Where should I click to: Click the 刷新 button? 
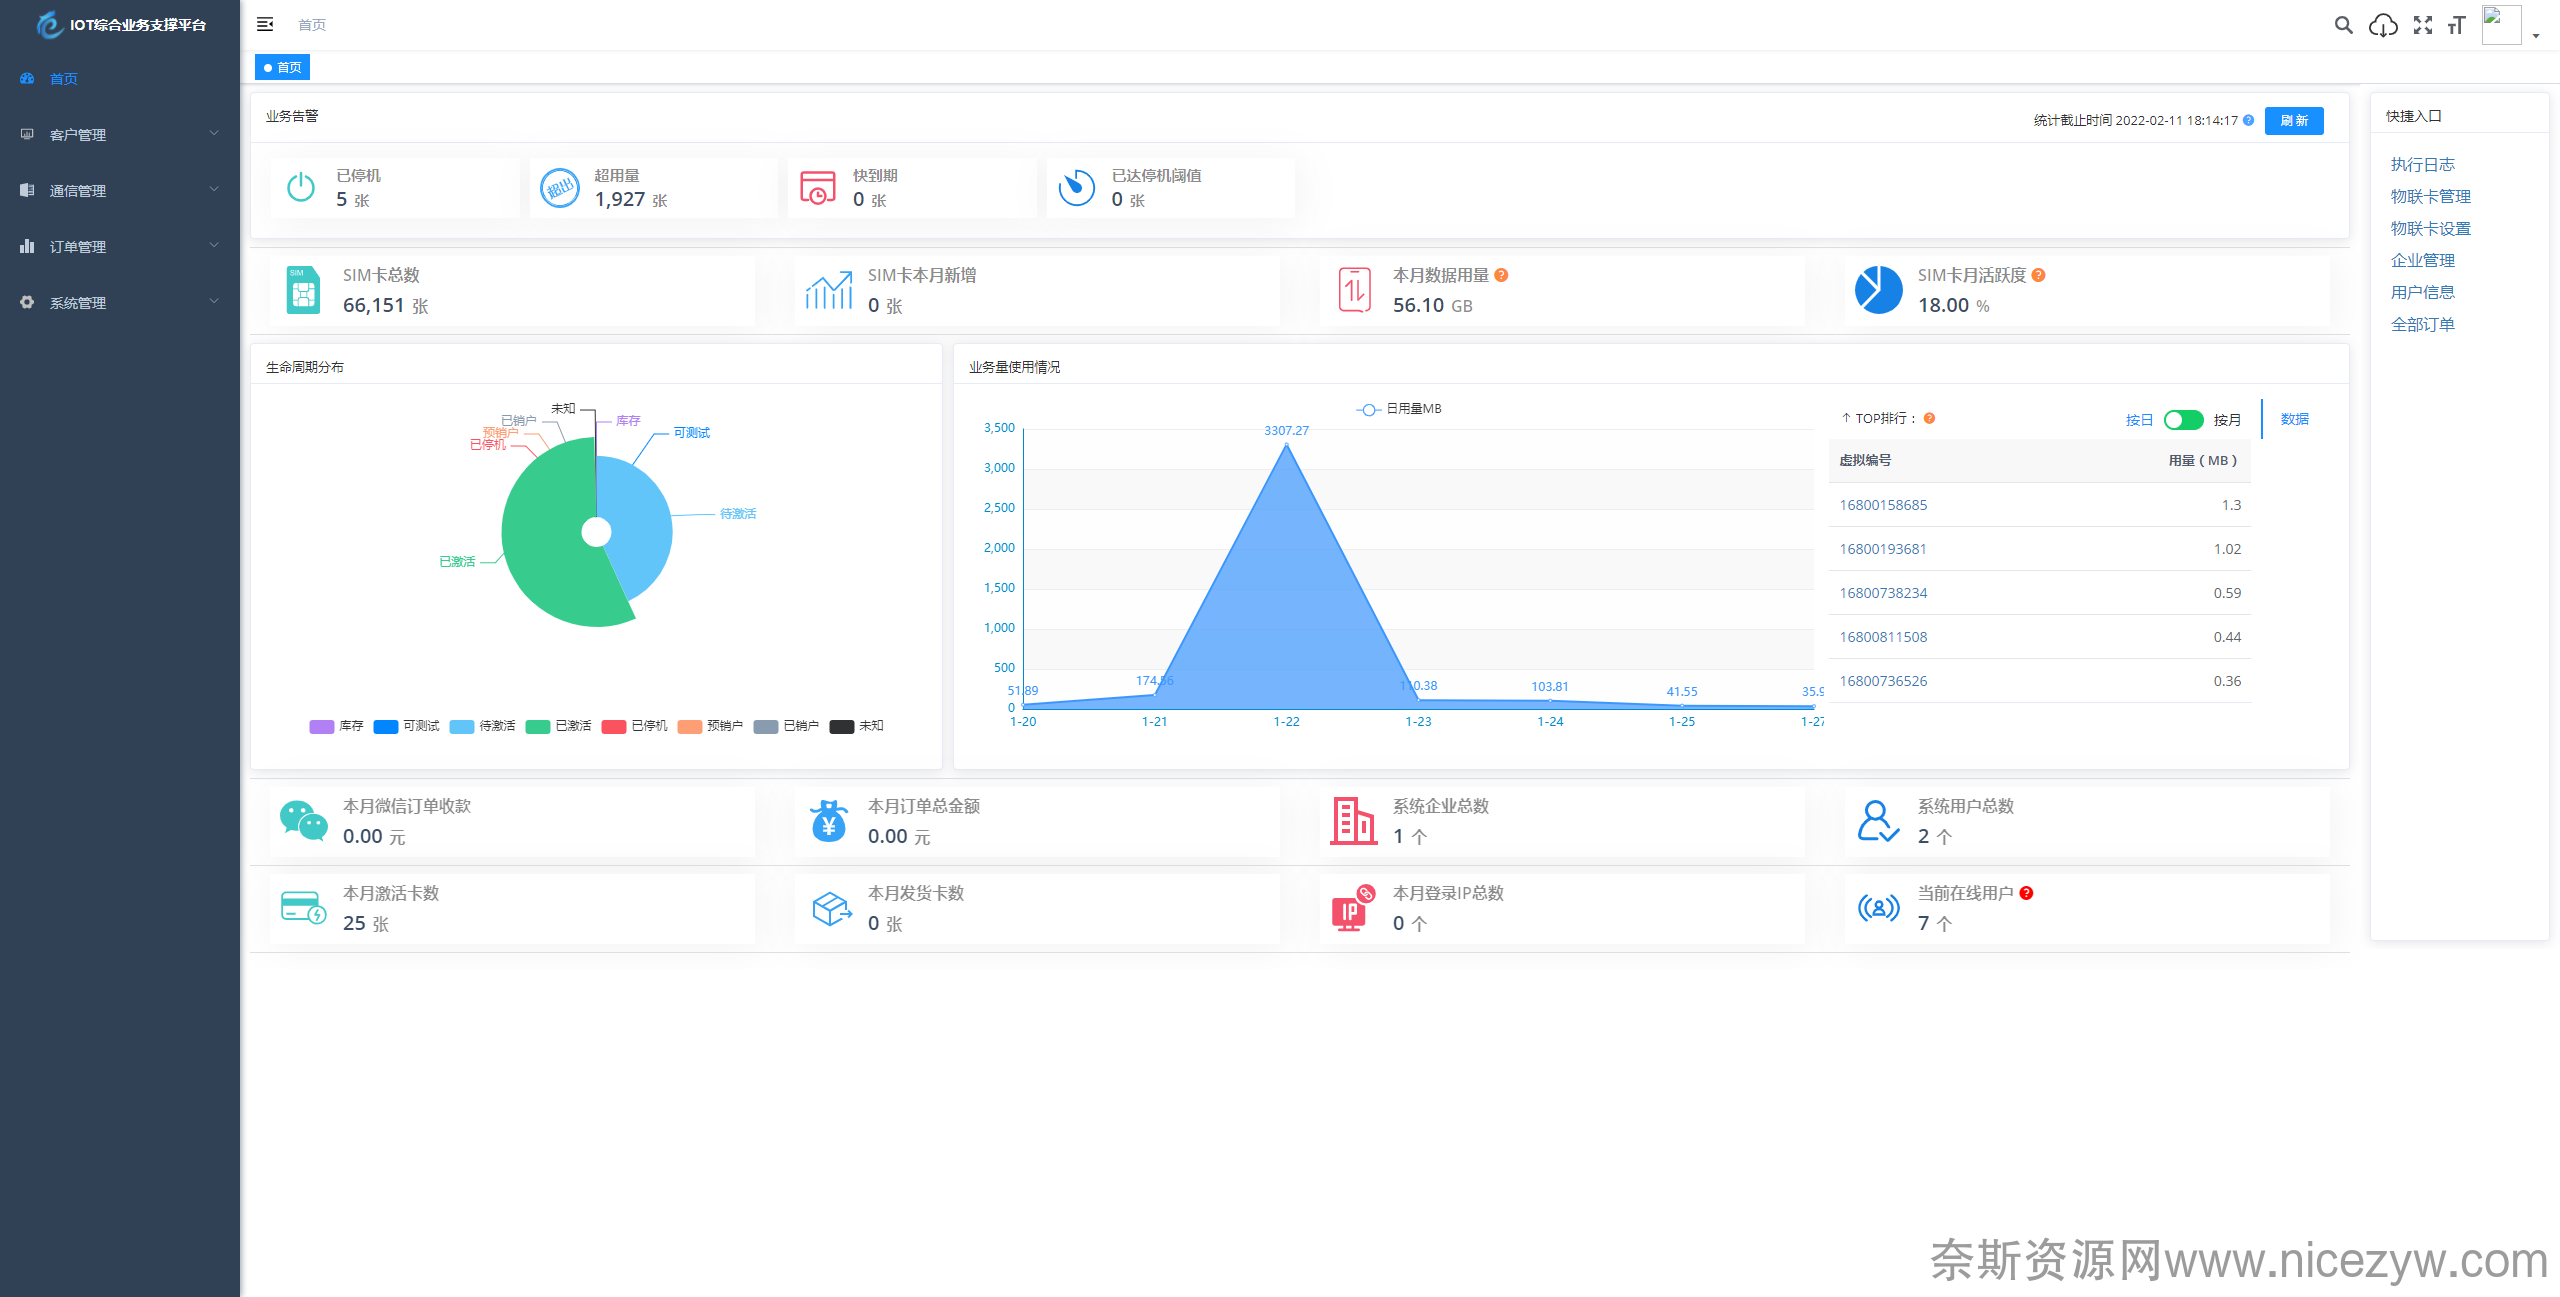pos(2293,120)
